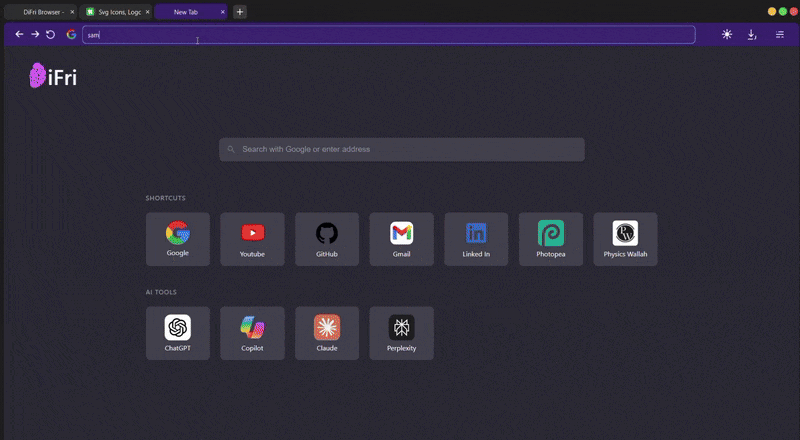Toggle the light/dark theme sun icon
This screenshot has height=440, width=800.
727,34
